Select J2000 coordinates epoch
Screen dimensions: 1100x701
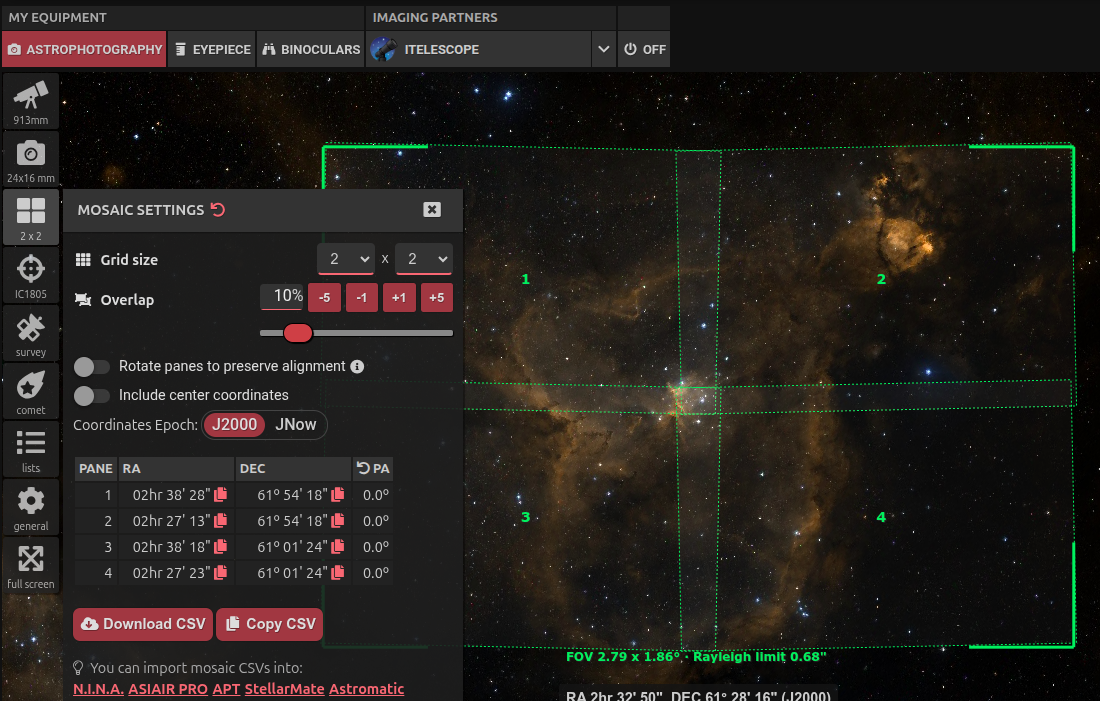click(234, 425)
